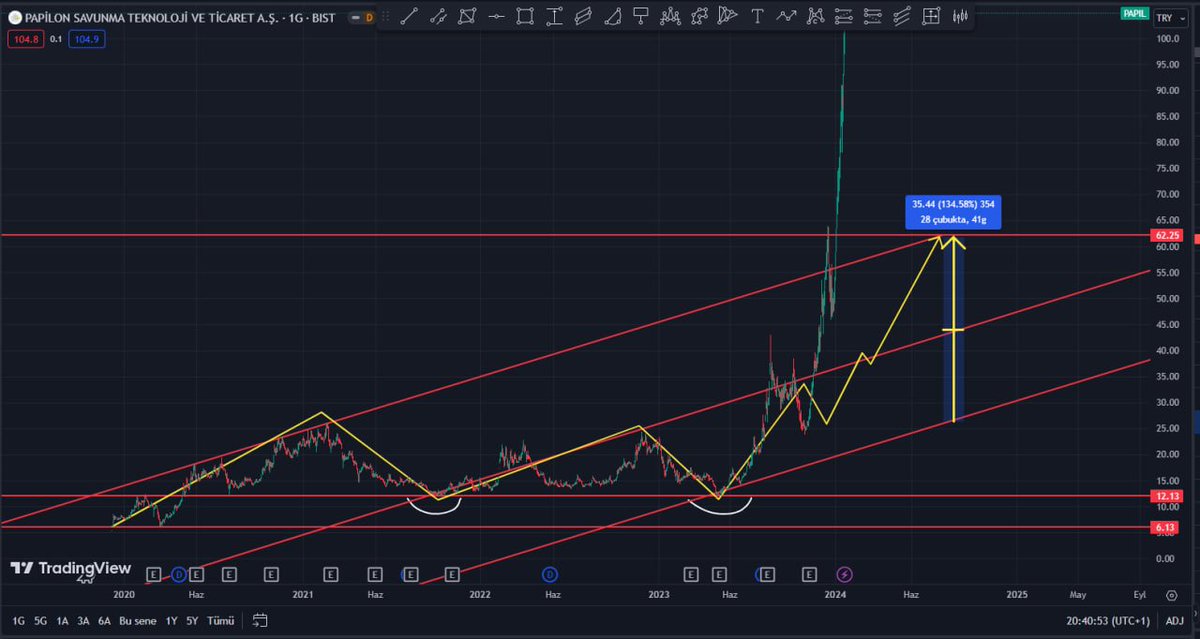Toggle the ADJ adjusted price setting
Screen dimensions: 1200x639
(1174, 621)
